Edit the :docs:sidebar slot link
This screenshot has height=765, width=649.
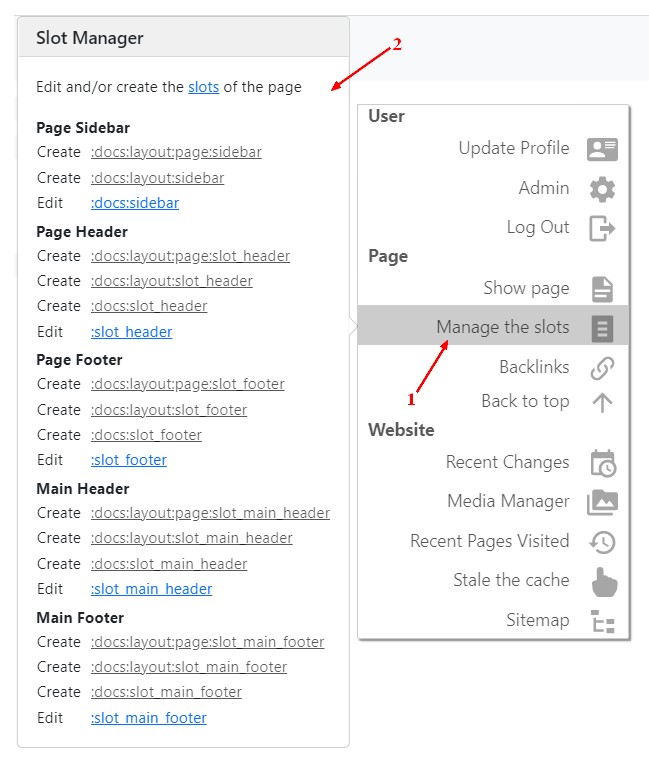[x=135, y=203]
